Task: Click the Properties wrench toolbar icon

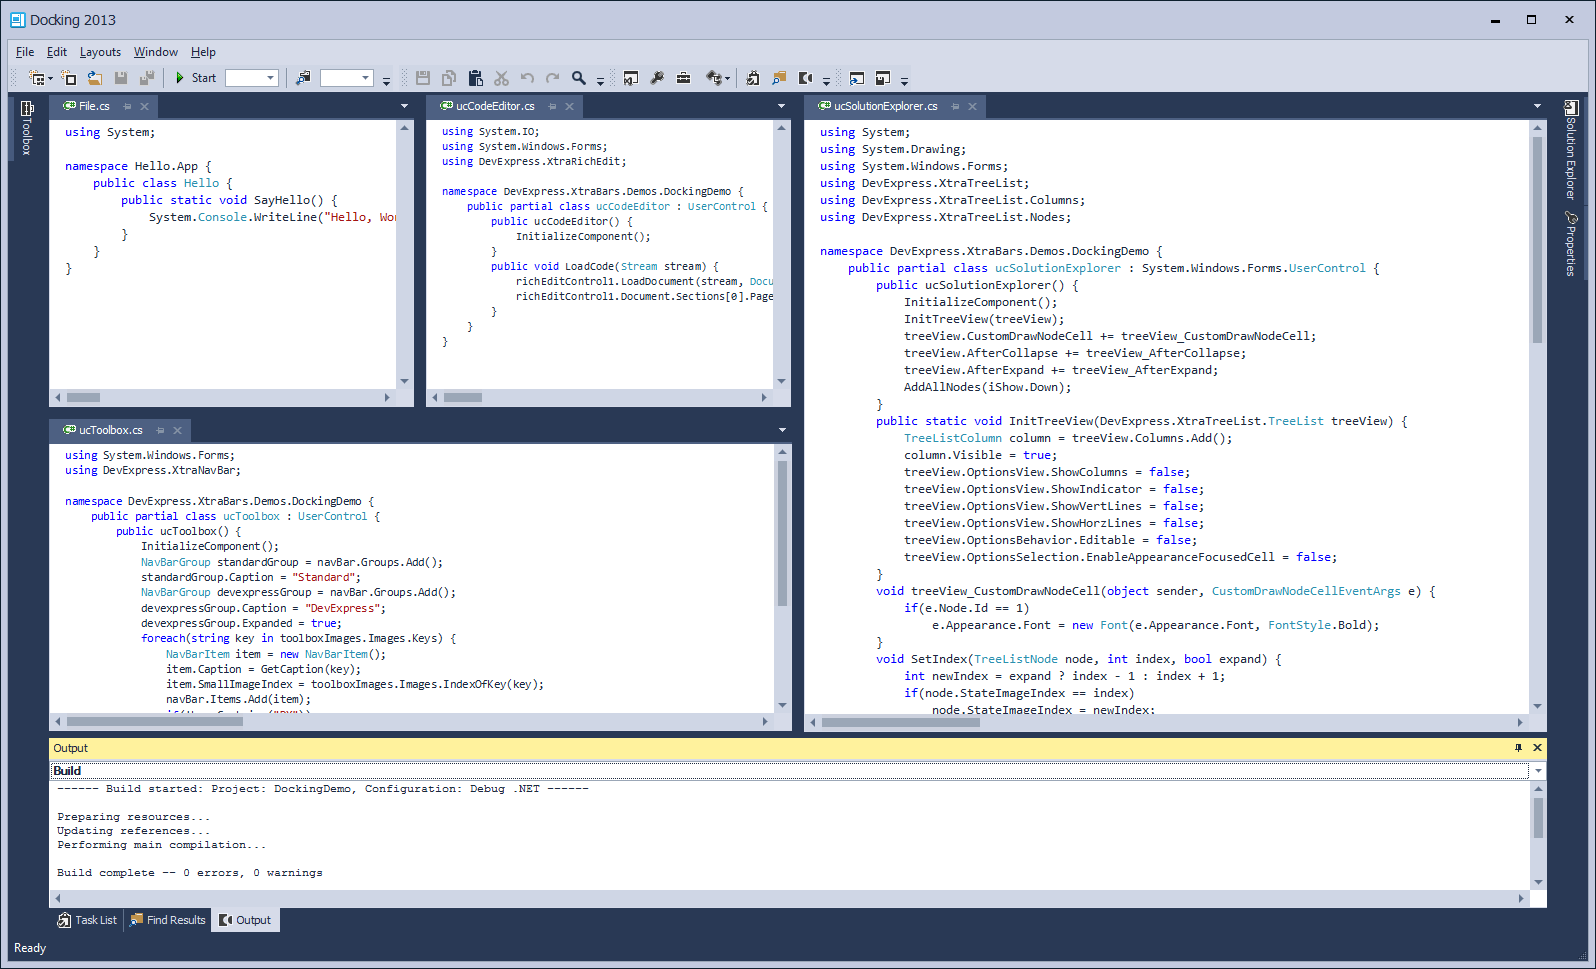Action: [657, 78]
